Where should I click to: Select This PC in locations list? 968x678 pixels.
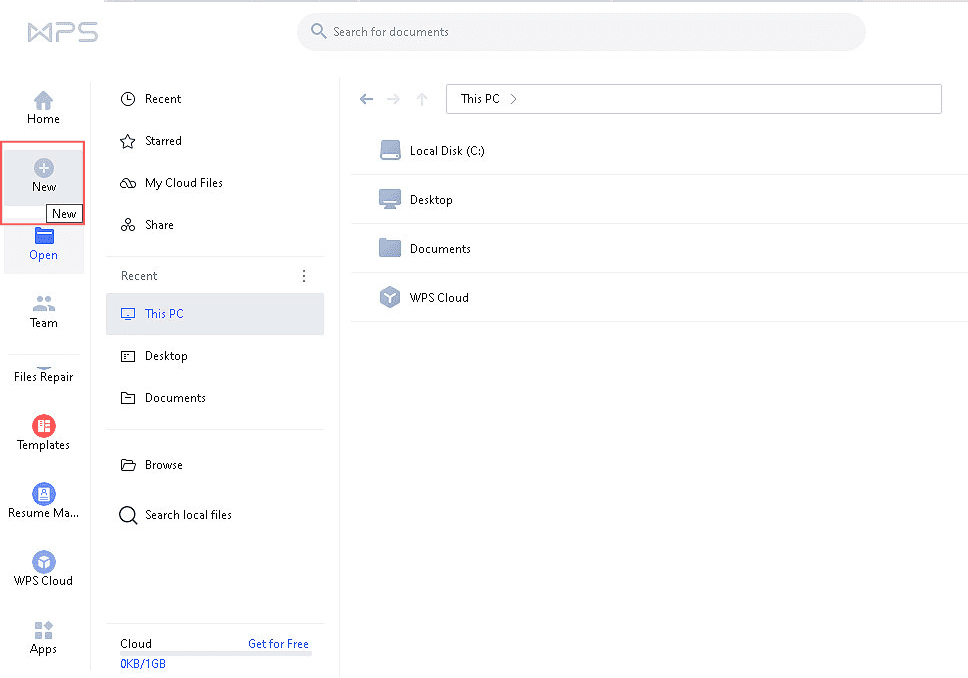[x=215, y=314]
